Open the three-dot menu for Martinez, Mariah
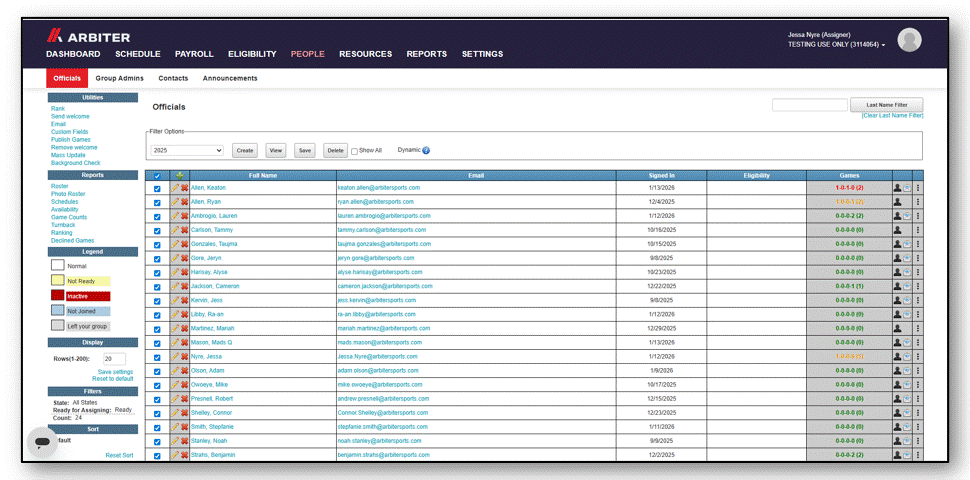The height and width of the screenshot is (480, 970). click(x=918, y=328)
